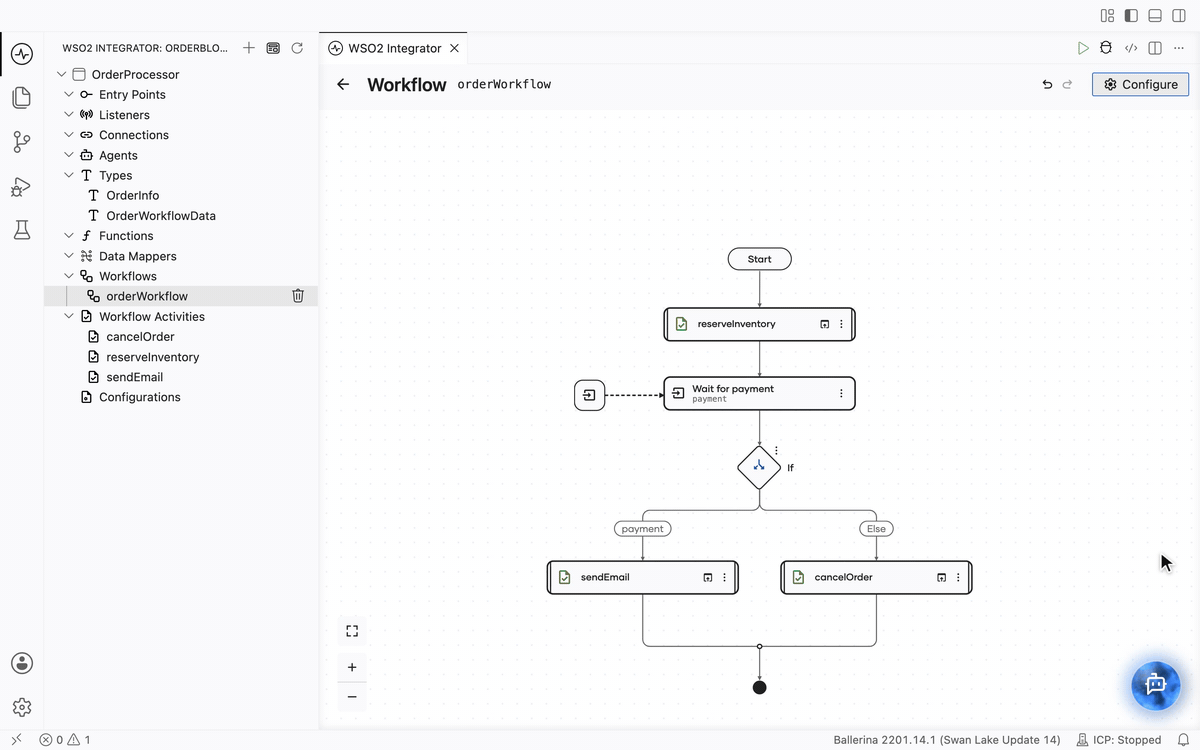Close the WSO2 Integrator tab
This screenshot has width=1200, height=750.
(x=454, y=48)
